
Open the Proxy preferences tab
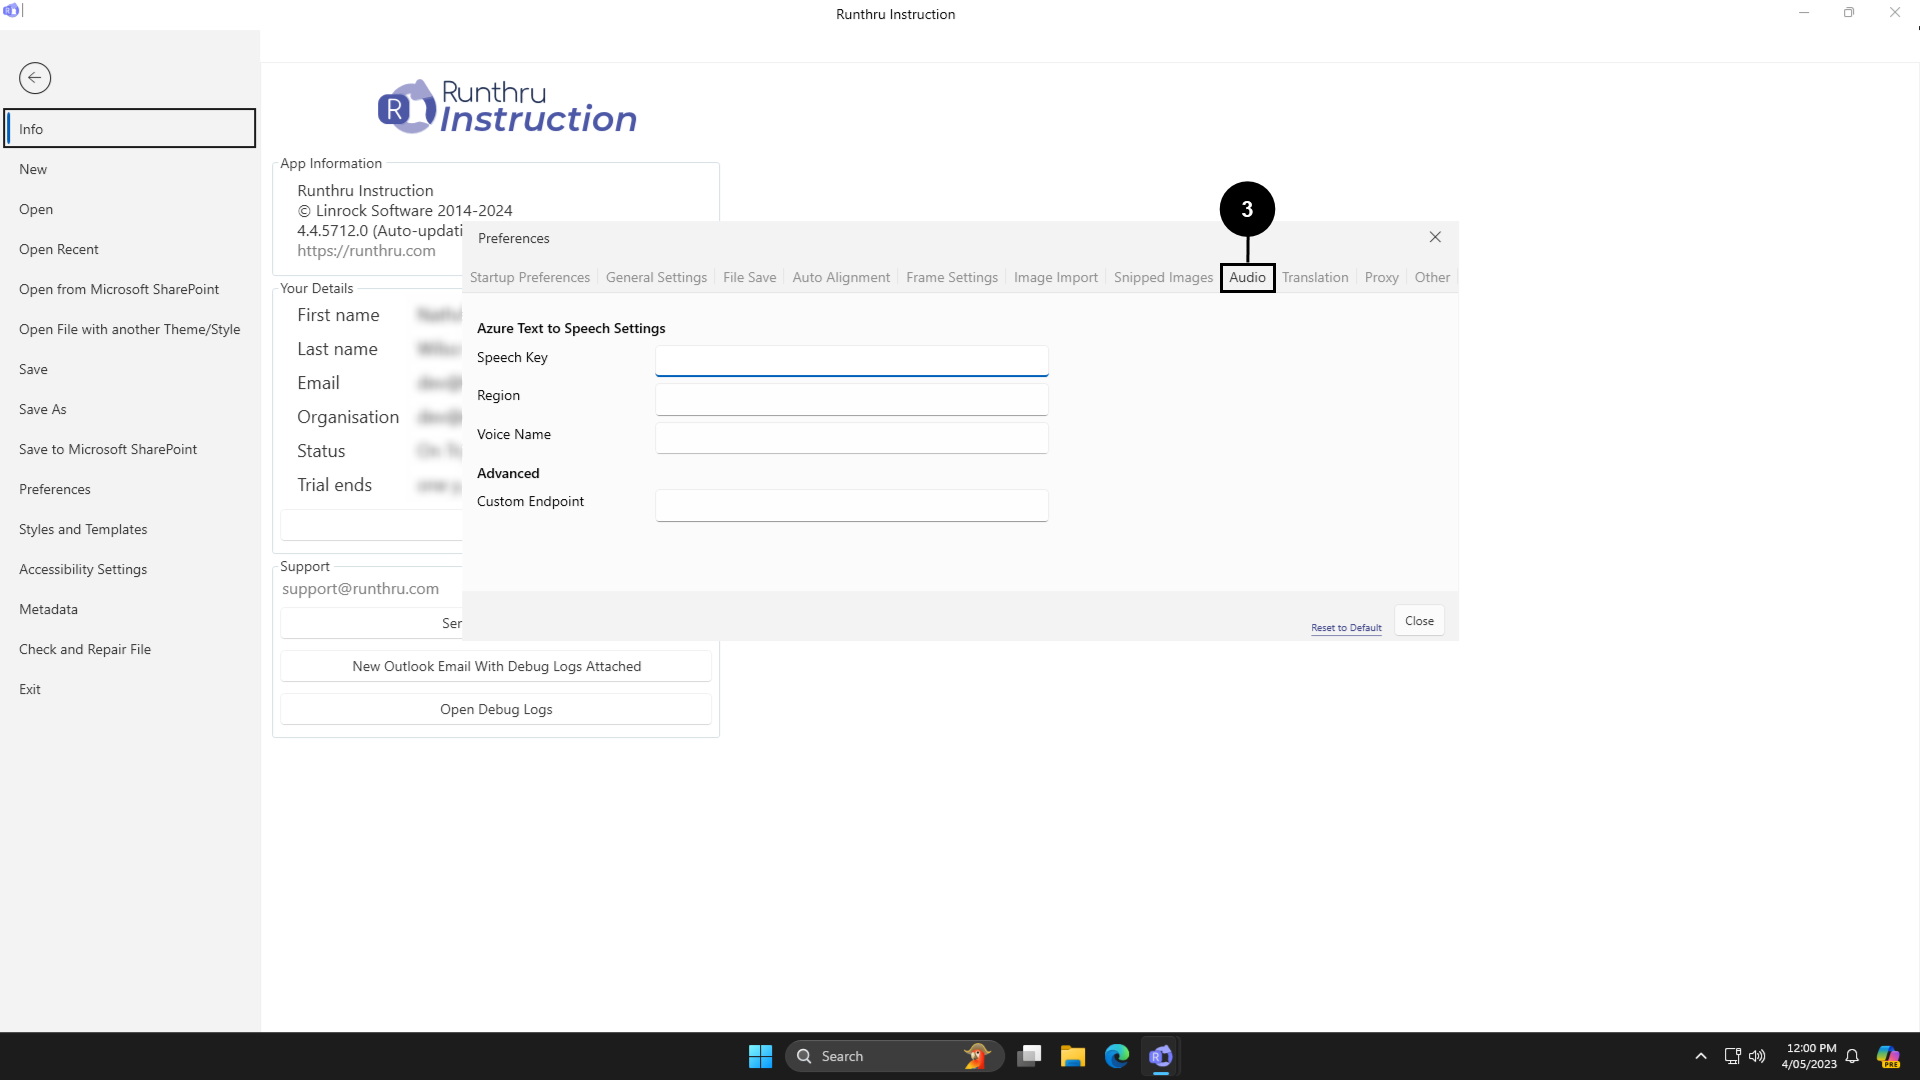click(x=1381, y=277)
